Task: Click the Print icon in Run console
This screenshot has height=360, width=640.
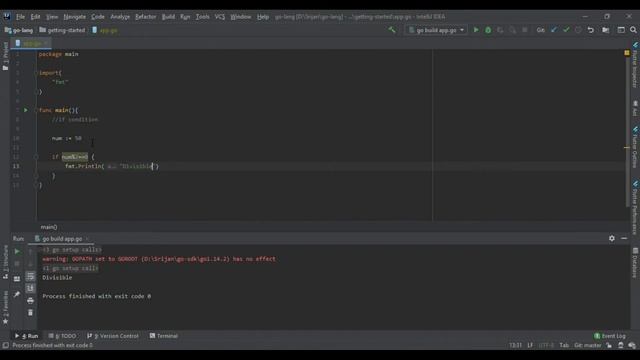Action: (30, 300)
